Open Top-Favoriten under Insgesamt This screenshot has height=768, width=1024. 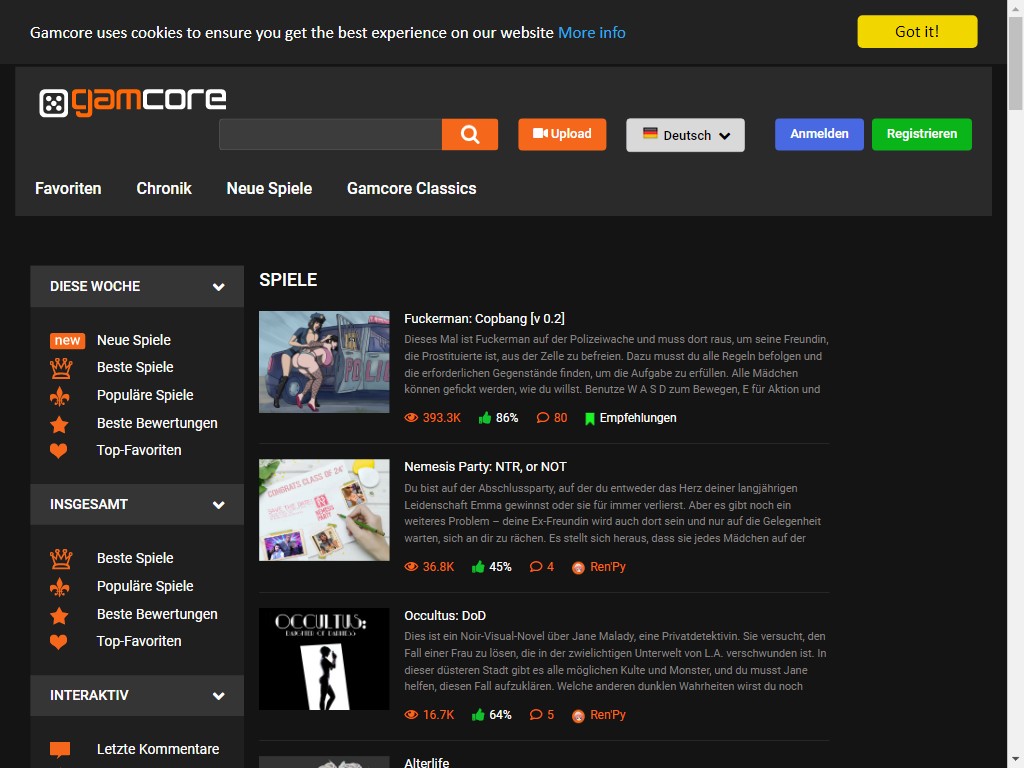(x=139, y=642)
